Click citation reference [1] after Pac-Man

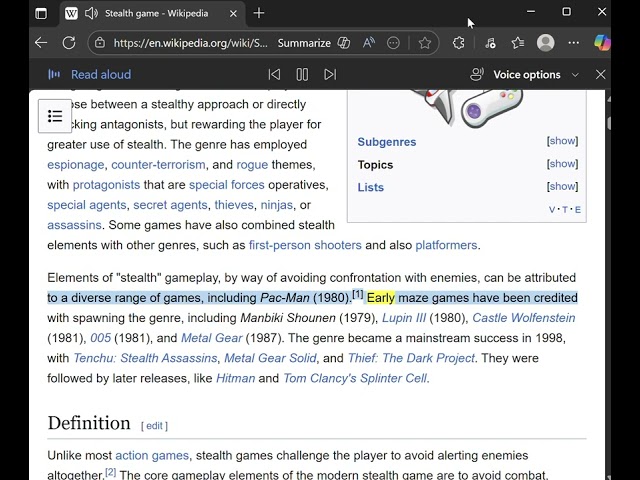click(x=358, y=294)
